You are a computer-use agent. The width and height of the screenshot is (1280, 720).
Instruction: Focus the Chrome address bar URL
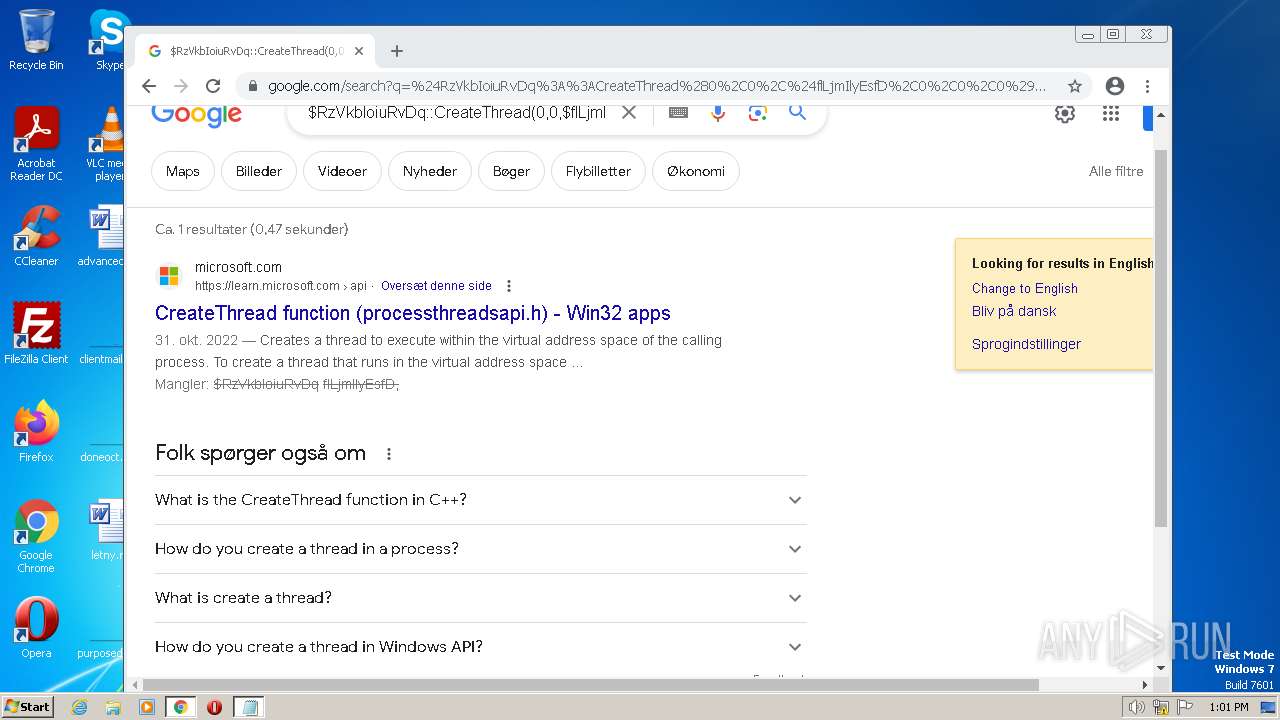click(x=656, y=86)
